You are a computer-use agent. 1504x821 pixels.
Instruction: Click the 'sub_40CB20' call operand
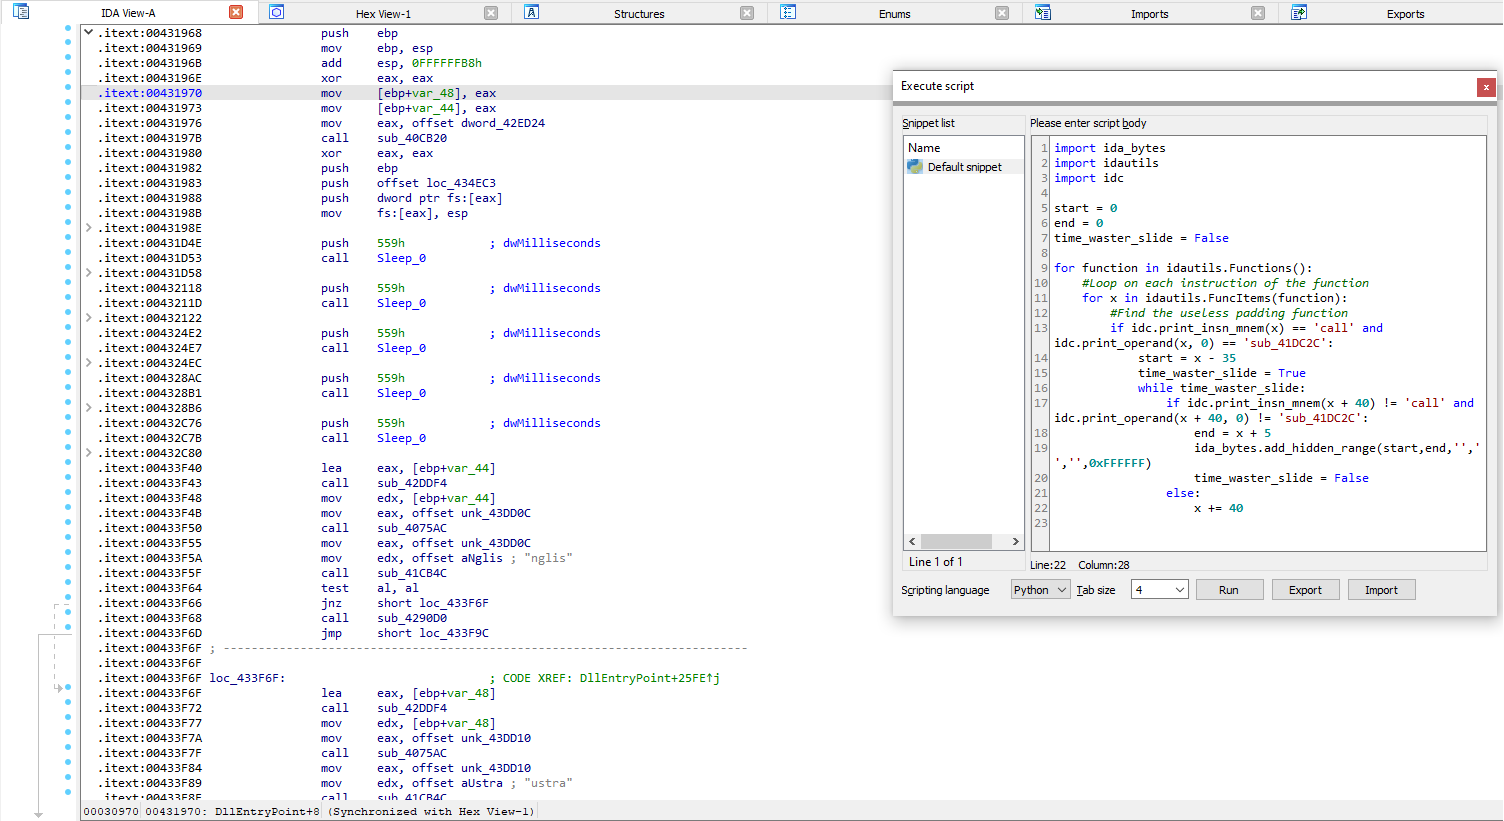click(411, 138)
